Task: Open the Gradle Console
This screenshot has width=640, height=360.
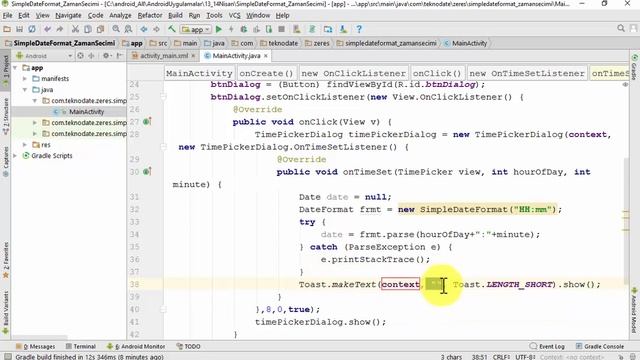Action: [600, 346]
